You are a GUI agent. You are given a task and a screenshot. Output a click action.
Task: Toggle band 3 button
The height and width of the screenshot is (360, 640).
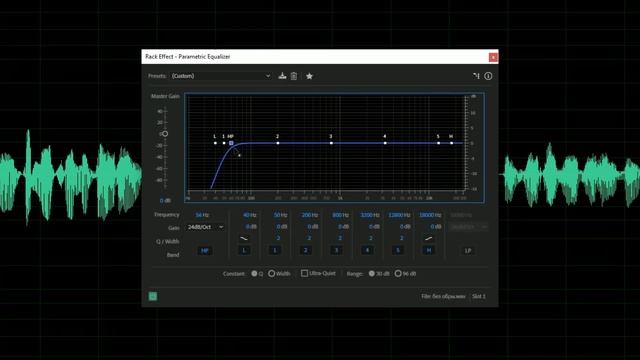pos(336,251)
